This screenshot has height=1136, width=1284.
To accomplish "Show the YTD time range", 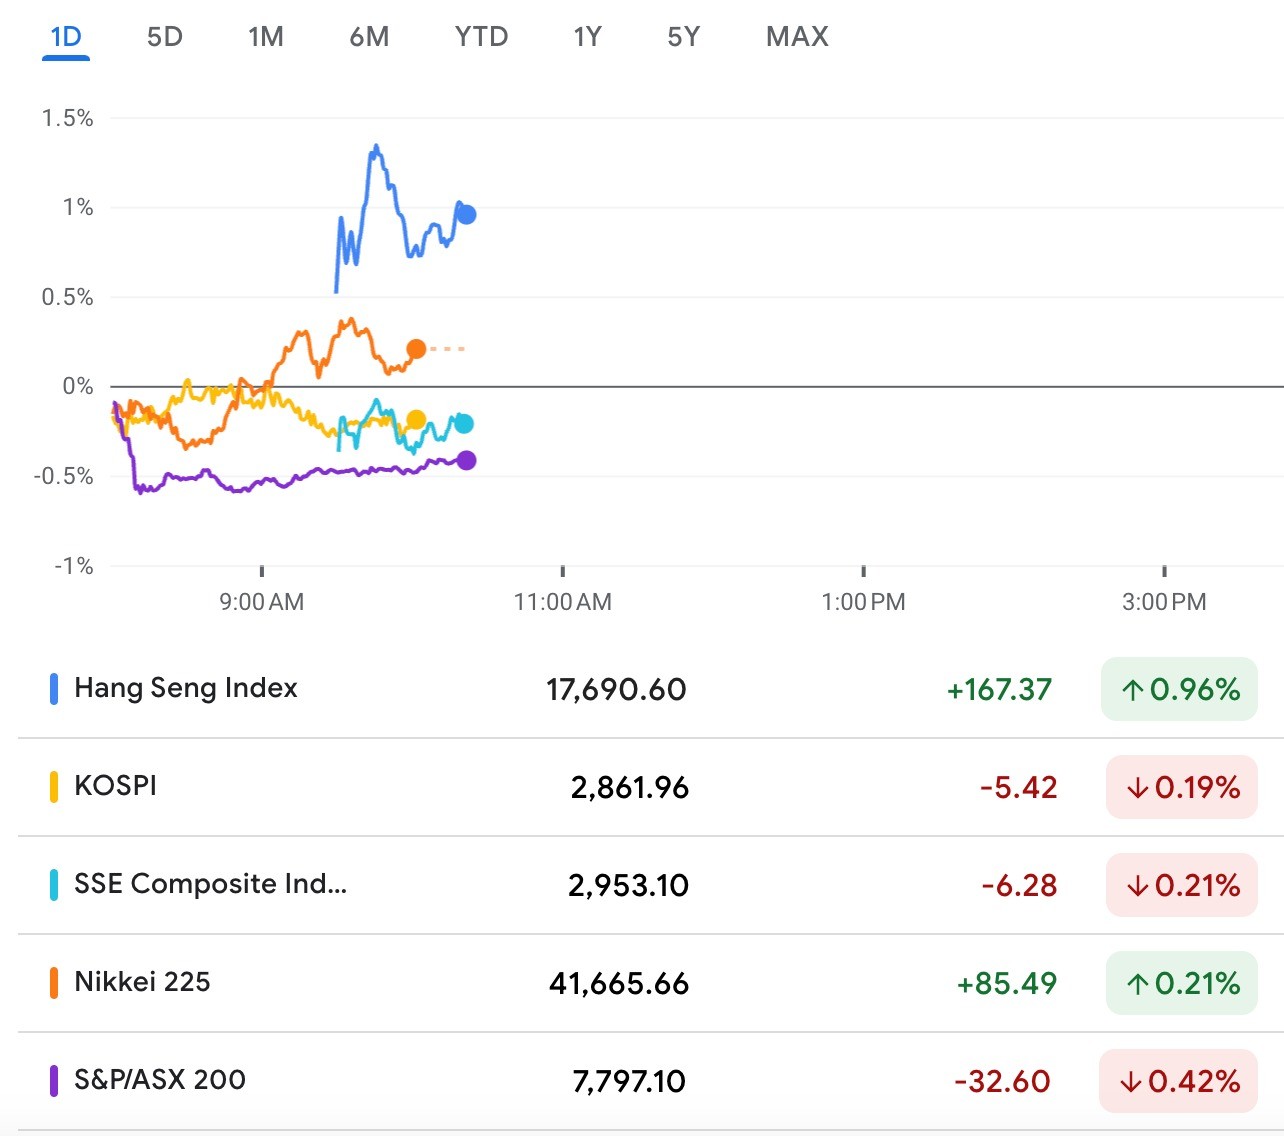I will tap(481, 38).
